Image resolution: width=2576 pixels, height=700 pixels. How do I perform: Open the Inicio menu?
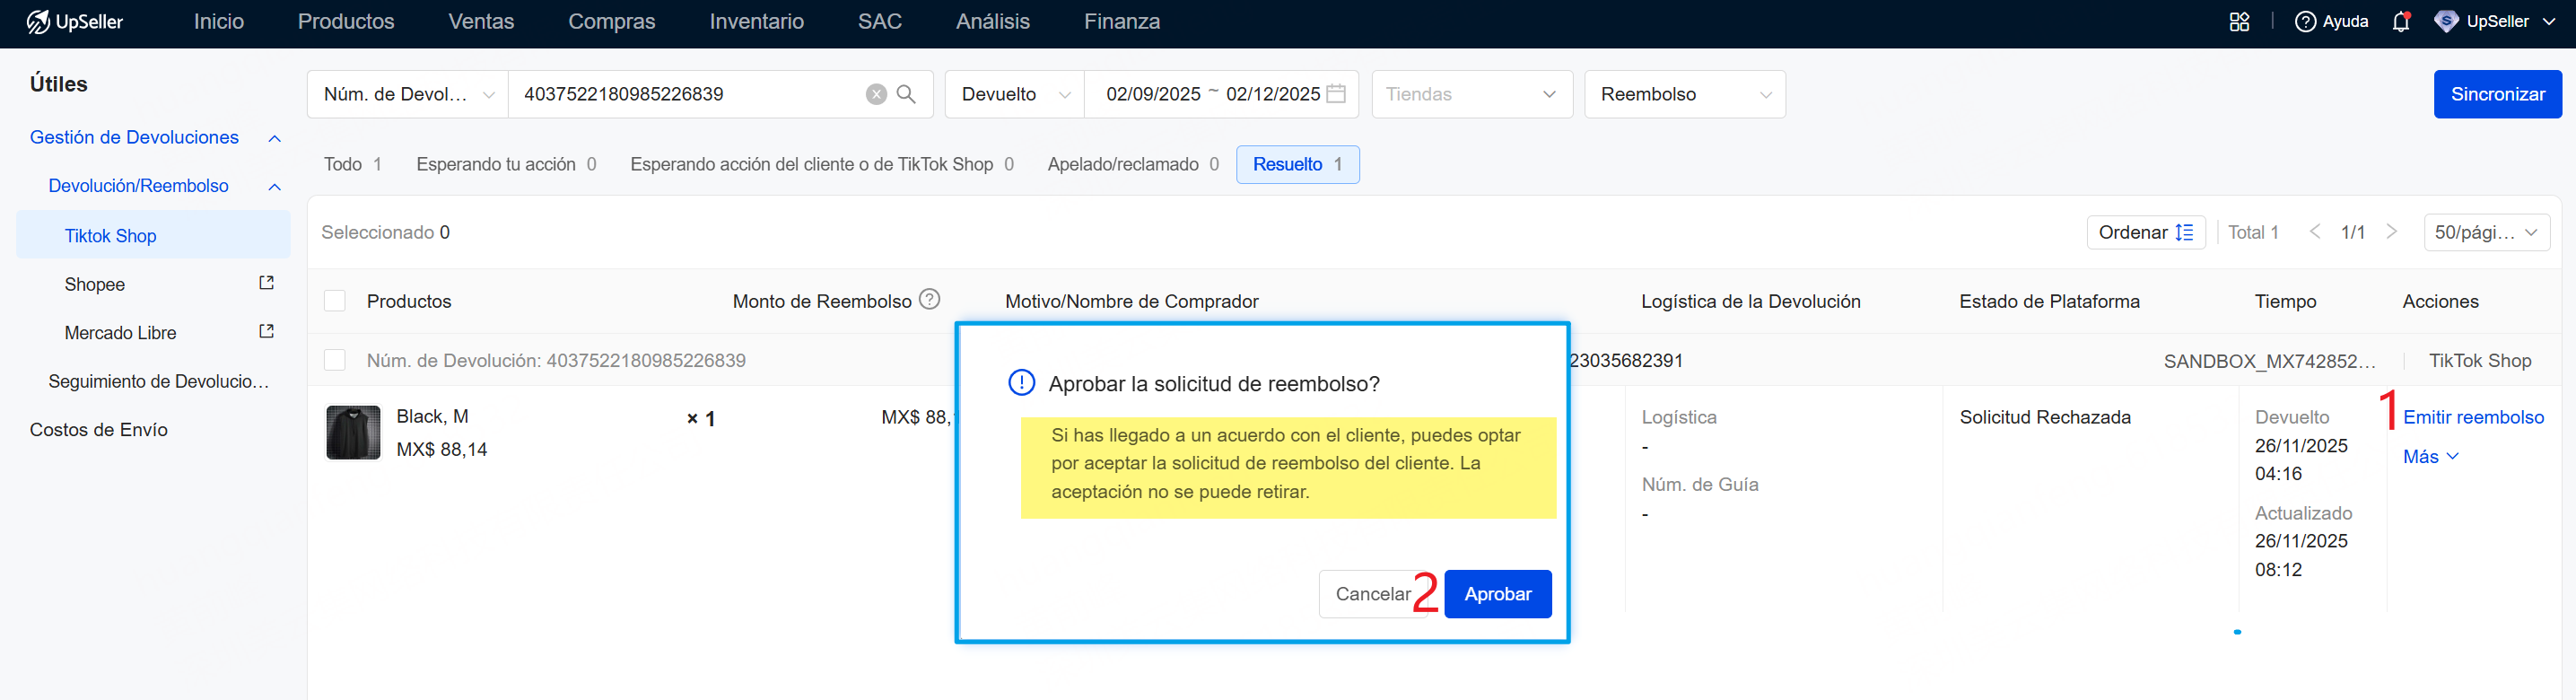pos(219,21)
